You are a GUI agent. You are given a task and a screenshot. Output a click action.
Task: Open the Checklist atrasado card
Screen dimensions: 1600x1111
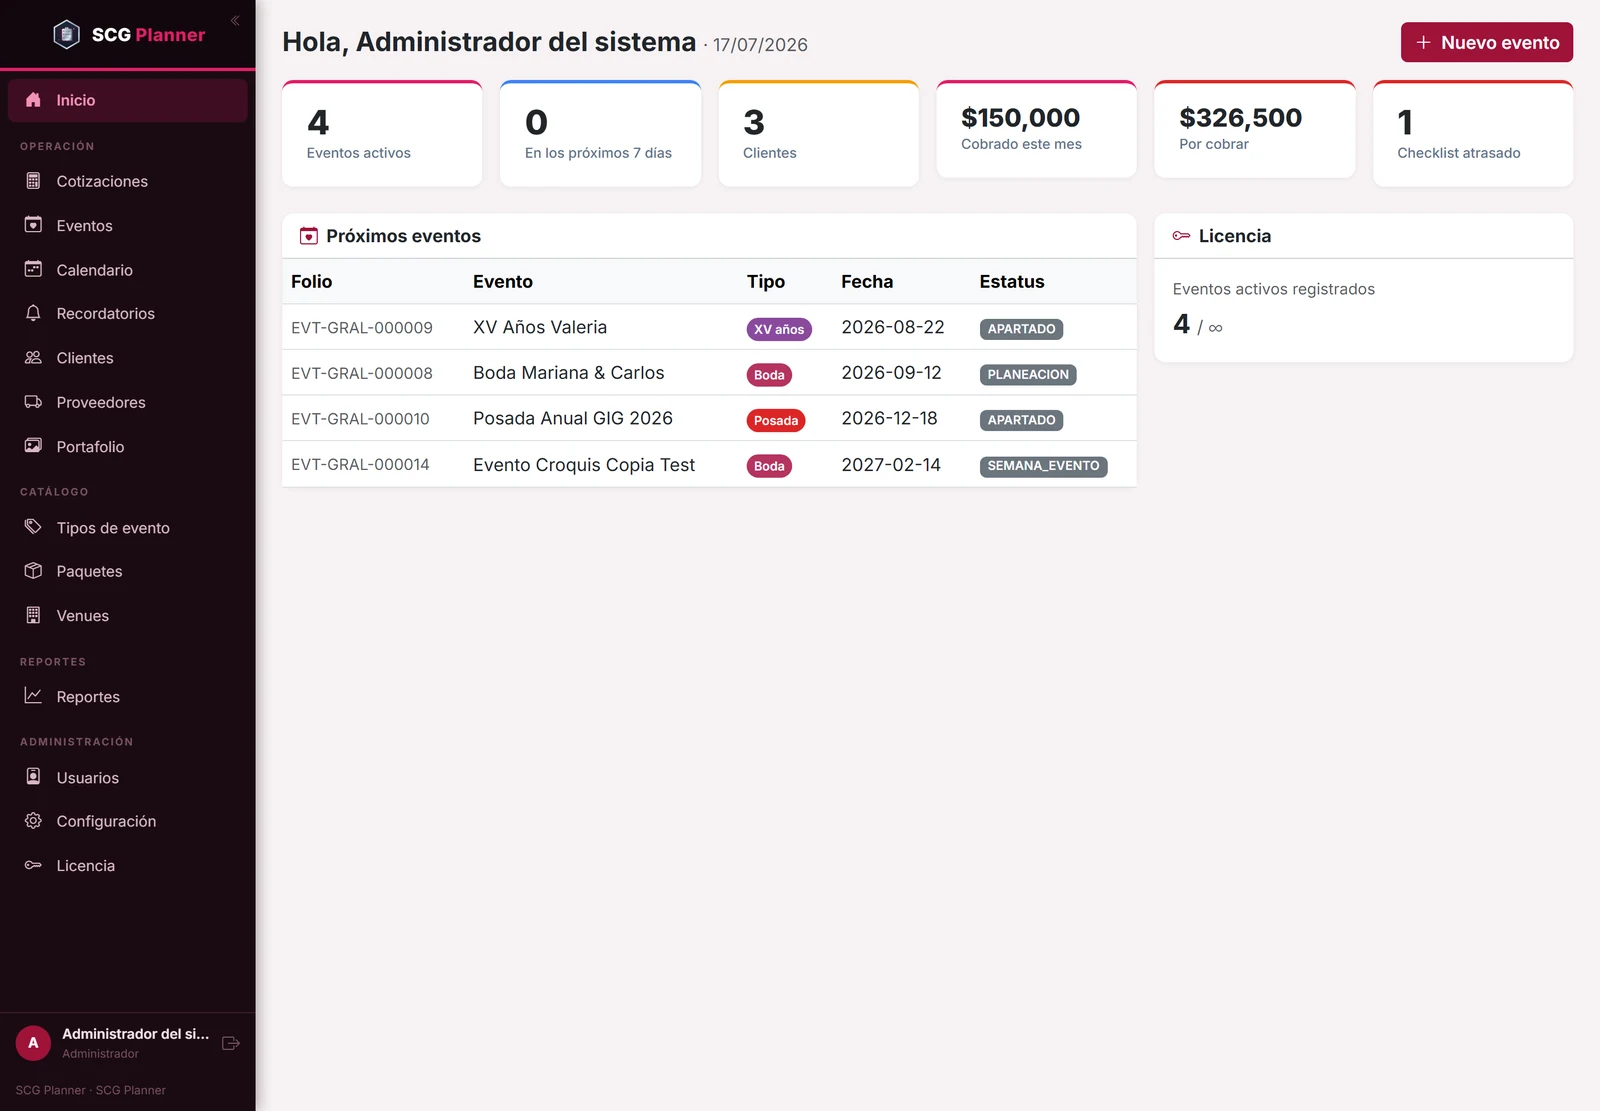click(x=1473, y=133)
